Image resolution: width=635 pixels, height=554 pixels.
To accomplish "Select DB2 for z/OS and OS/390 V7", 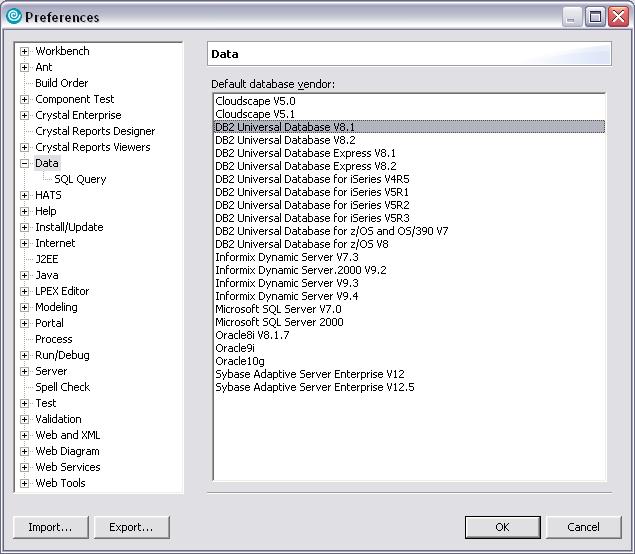I will coord(409,231).
